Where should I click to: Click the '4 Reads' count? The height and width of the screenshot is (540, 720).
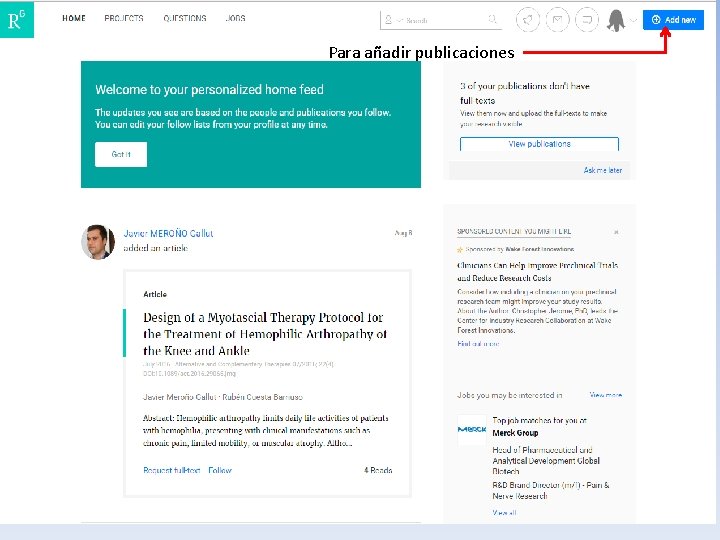tap(378, 470)
